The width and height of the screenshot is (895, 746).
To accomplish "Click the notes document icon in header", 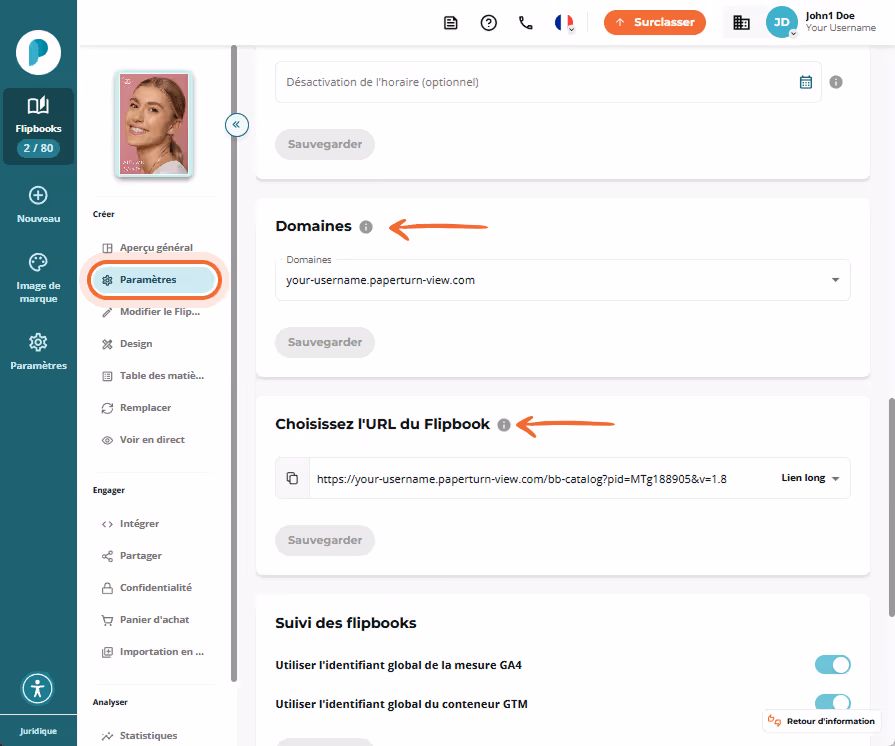I will (x=451, y=23).
